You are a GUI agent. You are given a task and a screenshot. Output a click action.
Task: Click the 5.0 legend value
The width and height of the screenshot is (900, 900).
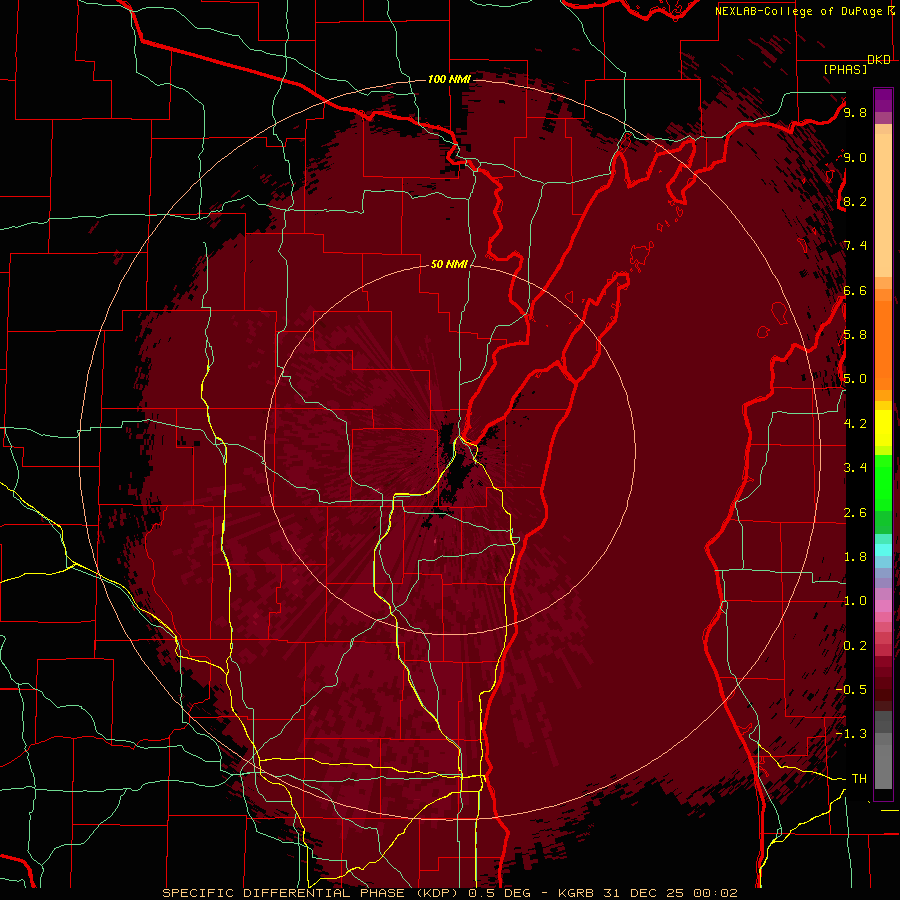(855, 379)
